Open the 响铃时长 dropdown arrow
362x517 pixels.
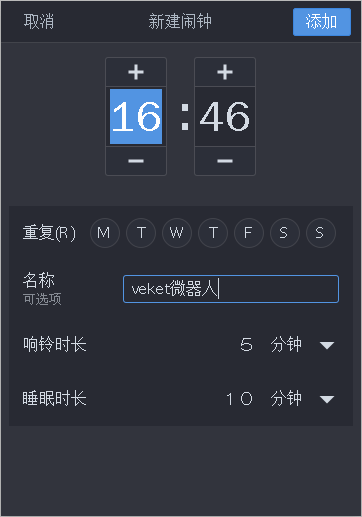pos(327,345)
